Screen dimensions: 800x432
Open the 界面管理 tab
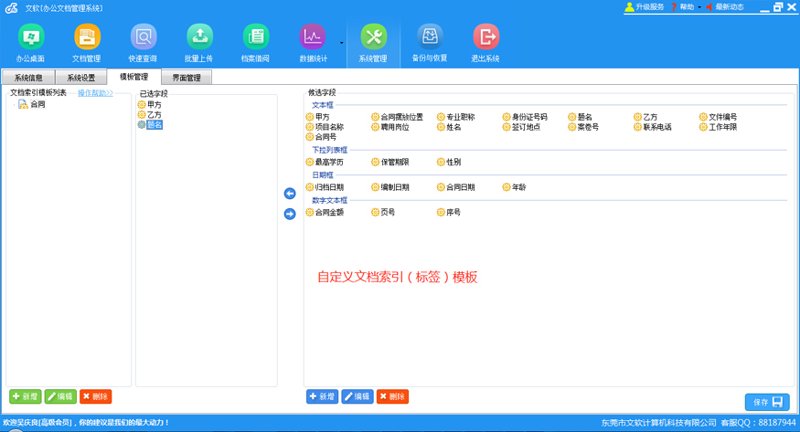(x=186, y=78)
